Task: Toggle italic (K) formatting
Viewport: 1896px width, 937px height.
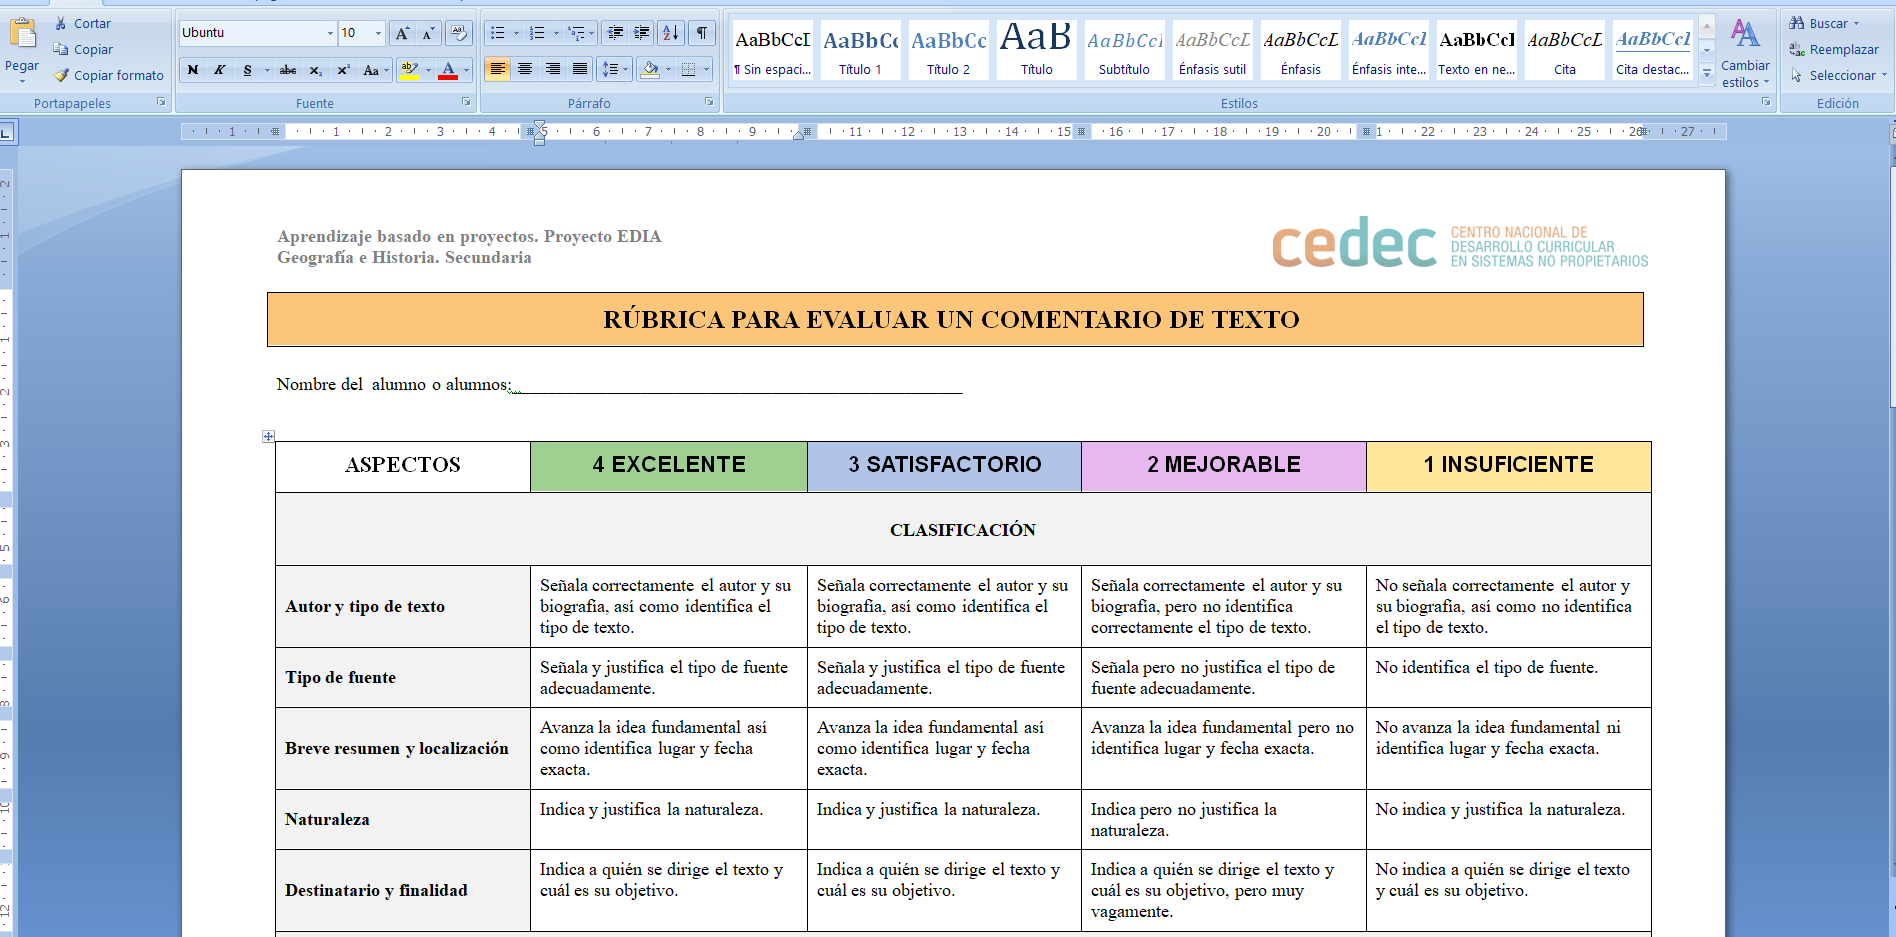Action: click(220, 70)
